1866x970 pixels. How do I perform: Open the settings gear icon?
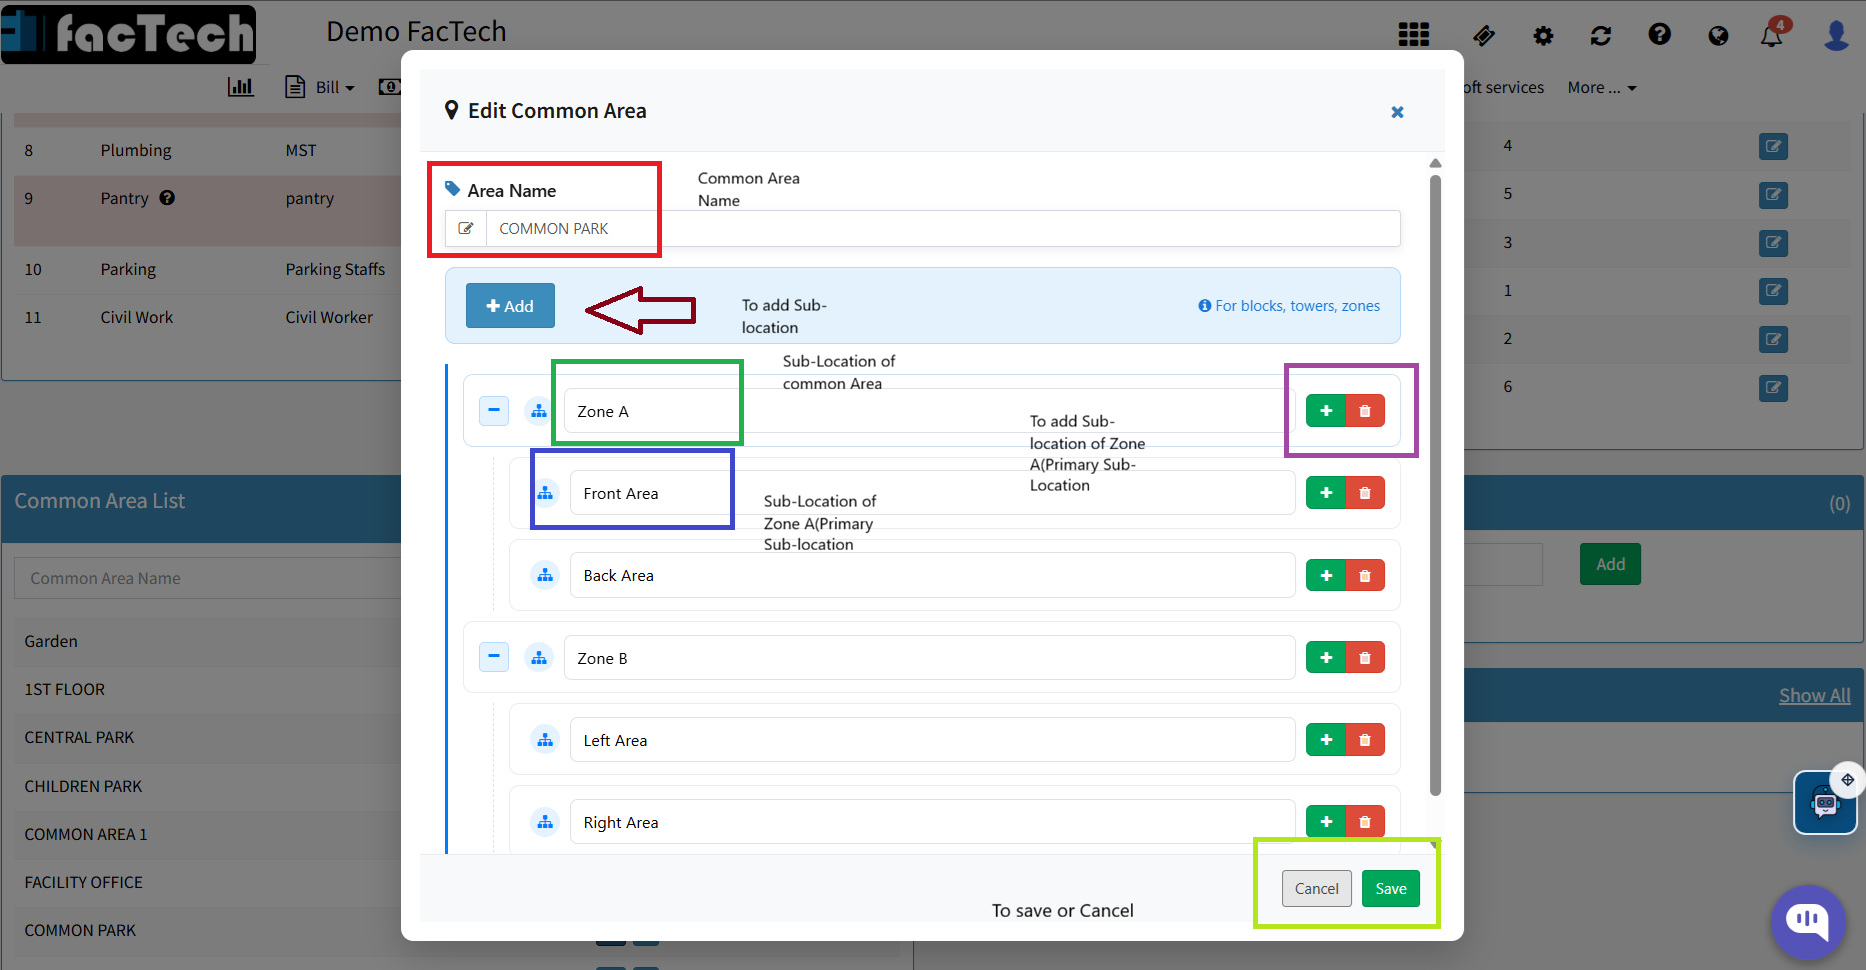point(1543,36)
